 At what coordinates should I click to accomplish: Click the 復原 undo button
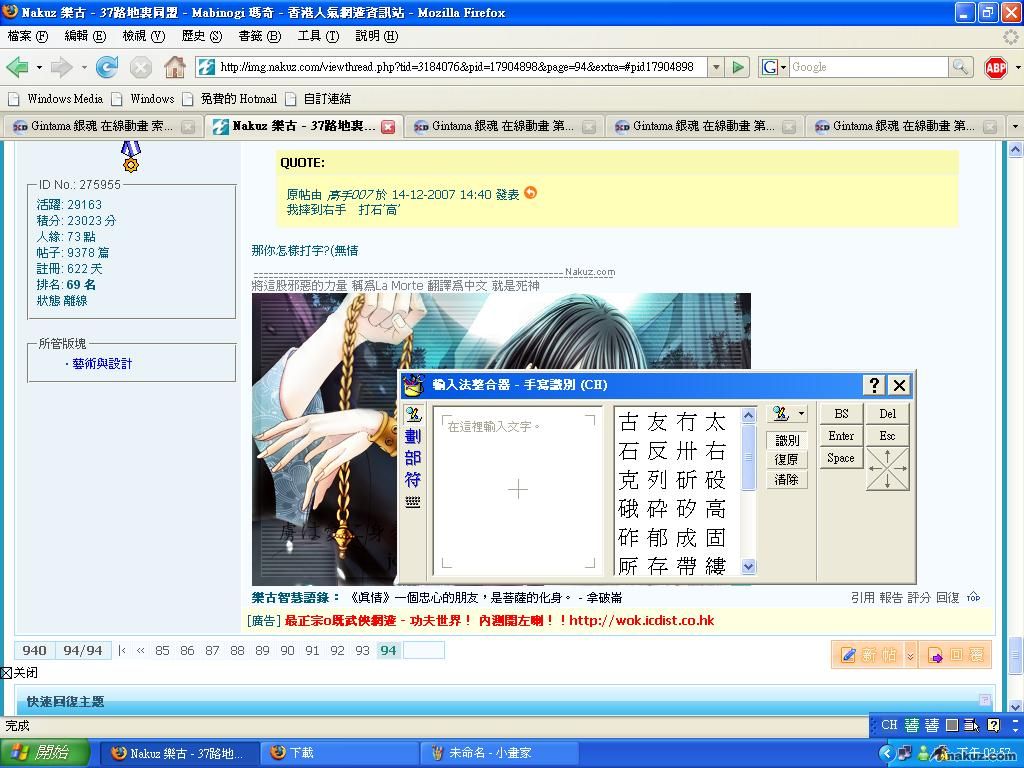787,460
